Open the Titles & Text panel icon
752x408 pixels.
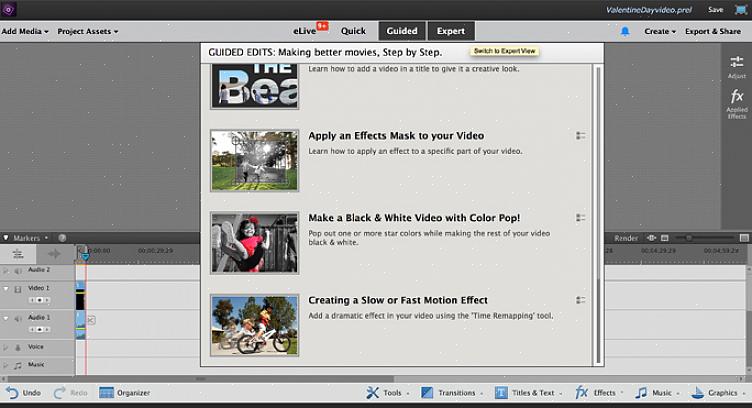tap(501, 393)
